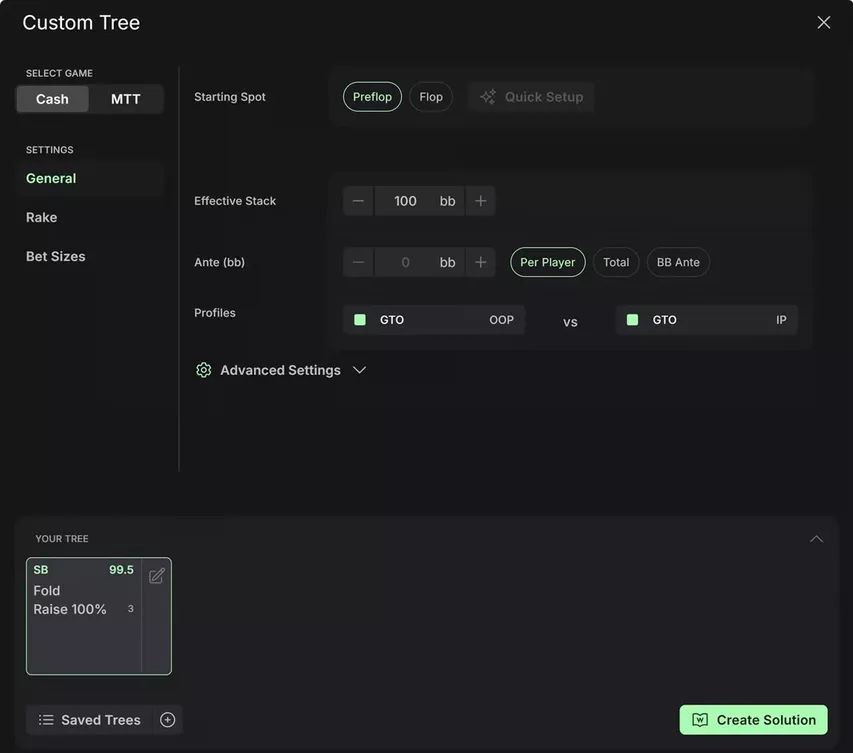Click the Quick Setup sparkle icon
The width and height of the screenshot is (853, 753).
pyautogui.click(x=488, y=97)
